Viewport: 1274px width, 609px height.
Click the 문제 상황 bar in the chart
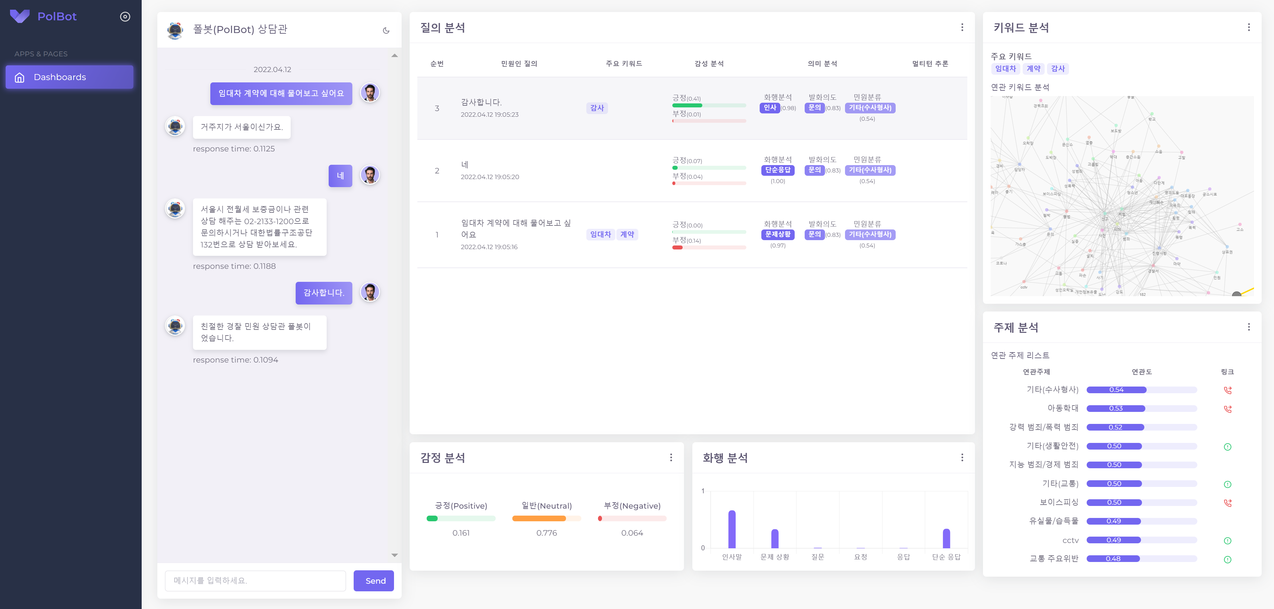click(x=775, y=539)
